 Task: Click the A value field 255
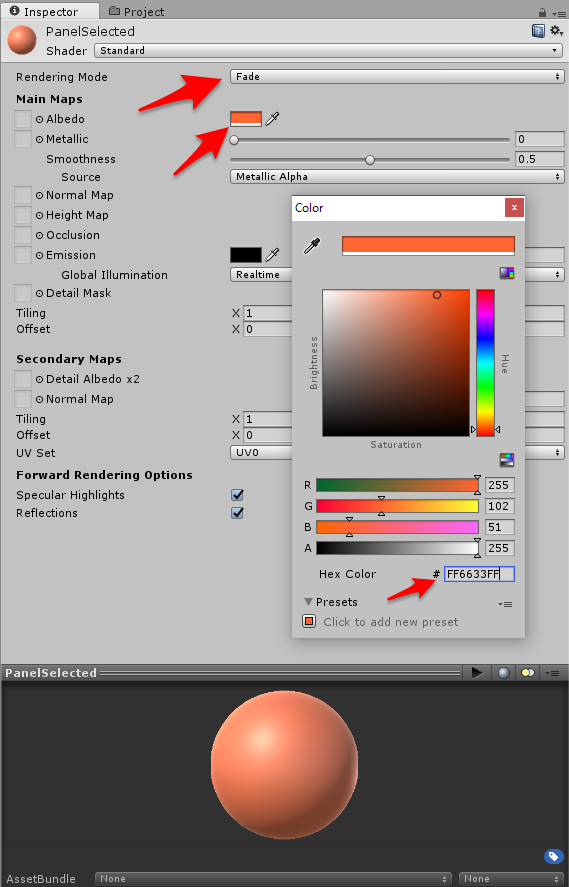pos(500,548)
